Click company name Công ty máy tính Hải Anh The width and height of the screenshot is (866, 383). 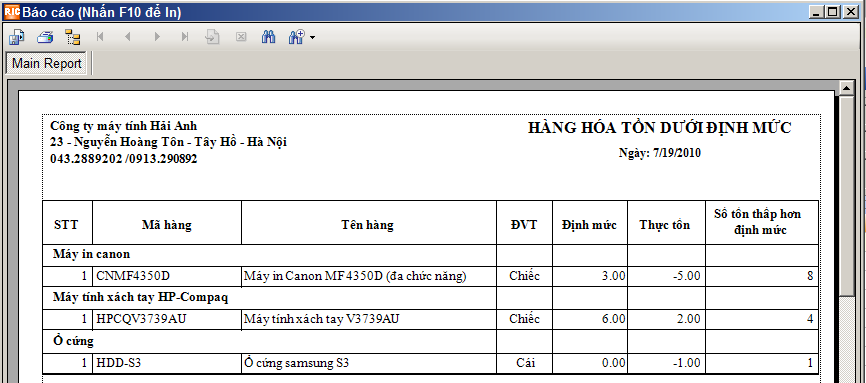(124, 126)
